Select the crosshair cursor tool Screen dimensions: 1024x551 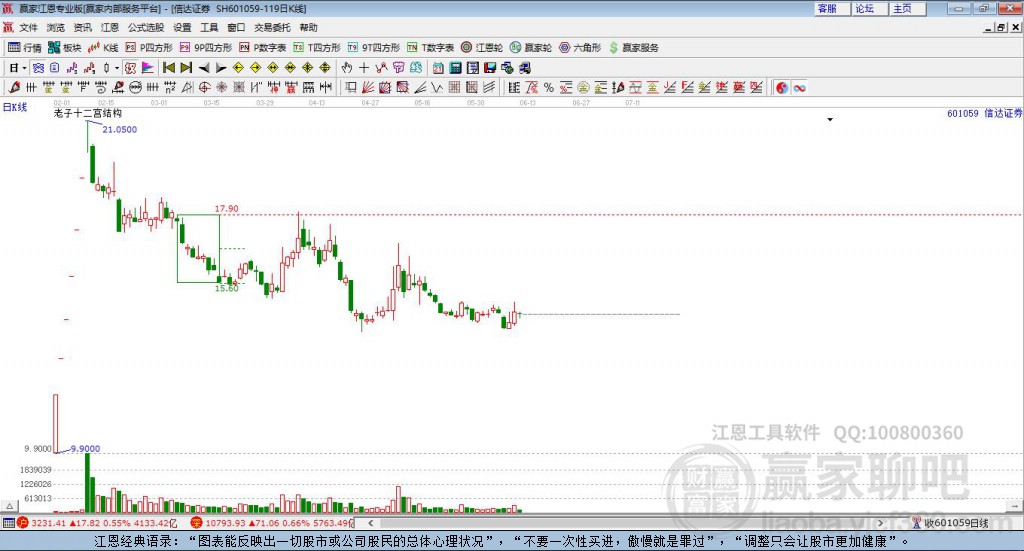[364, 68]
